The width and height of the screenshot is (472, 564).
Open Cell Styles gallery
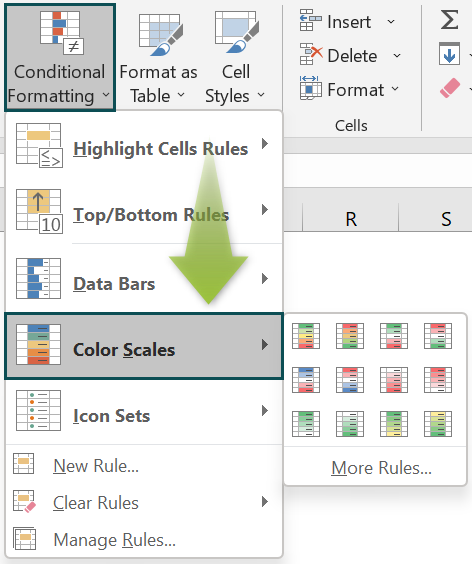click(x=236, y=58)
